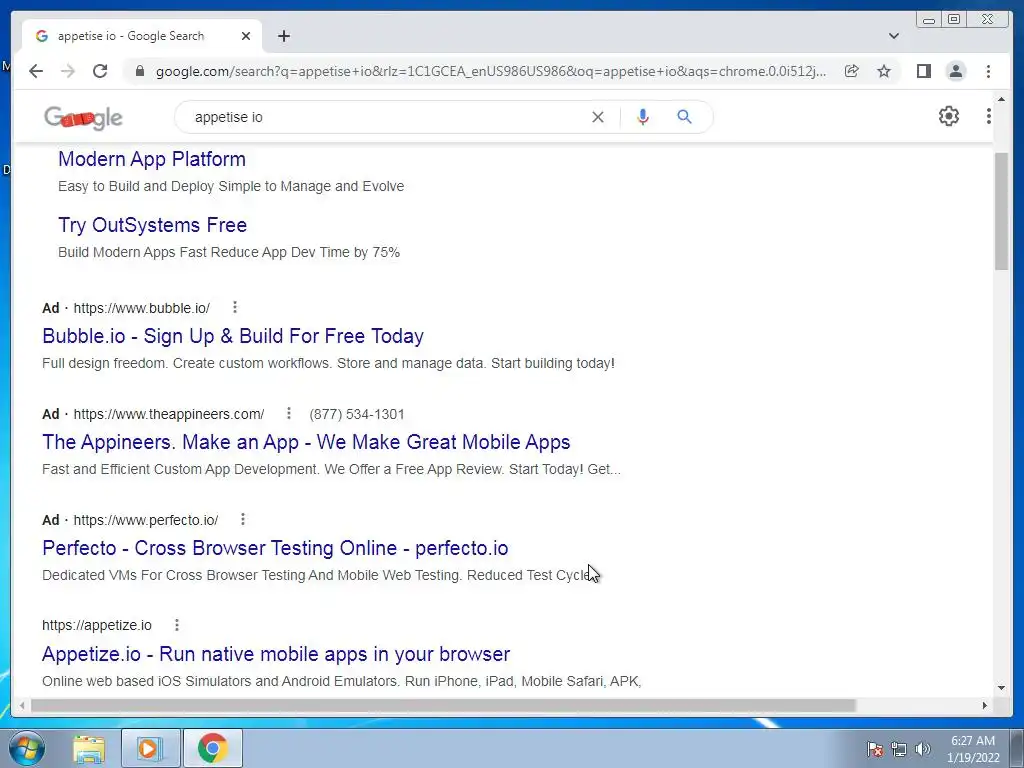The width and height of the screenshot is (1024, 768).
Task: Search by voice microphone icon
Action: pyautogui.click(x=643, y=117)
